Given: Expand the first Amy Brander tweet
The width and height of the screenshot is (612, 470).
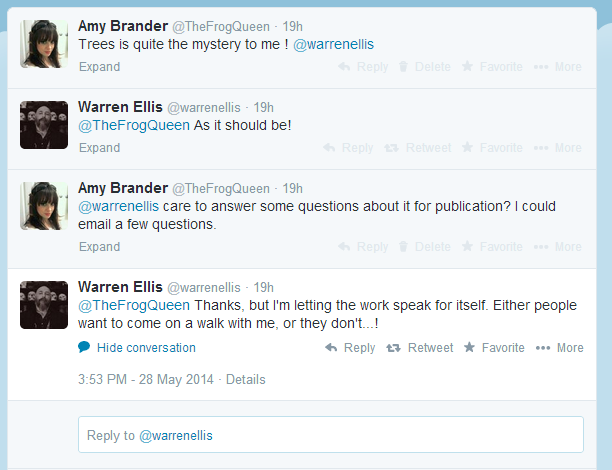Looking at the screenshot, I should tap(100, 67).
